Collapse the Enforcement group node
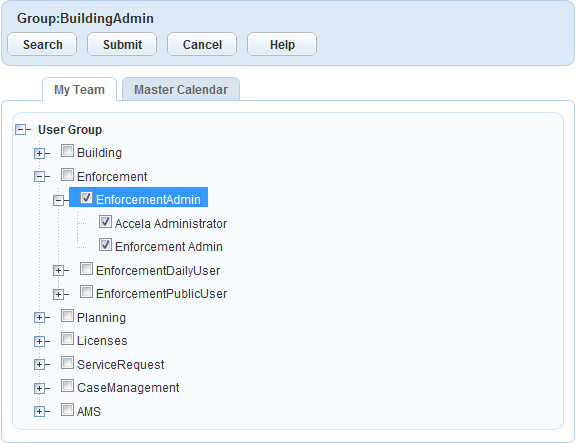 tap(39, 177)
